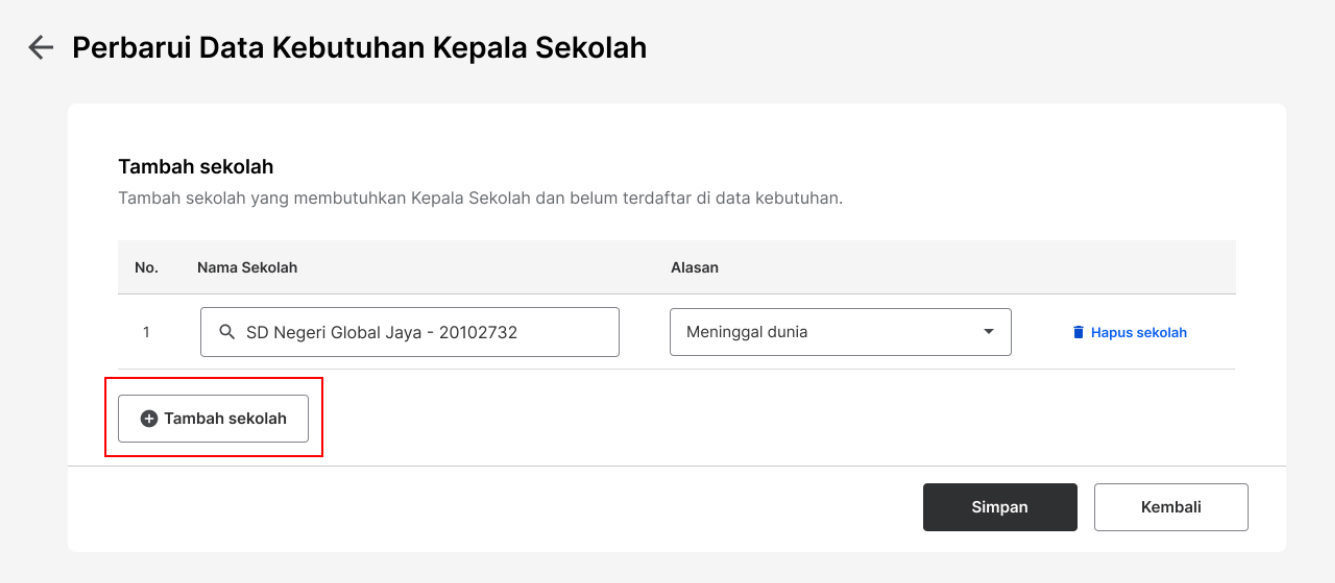Click the Kembali button
Image resolution: width=1335 pixels, height=583 pixels.
[x=1171, y=507]
